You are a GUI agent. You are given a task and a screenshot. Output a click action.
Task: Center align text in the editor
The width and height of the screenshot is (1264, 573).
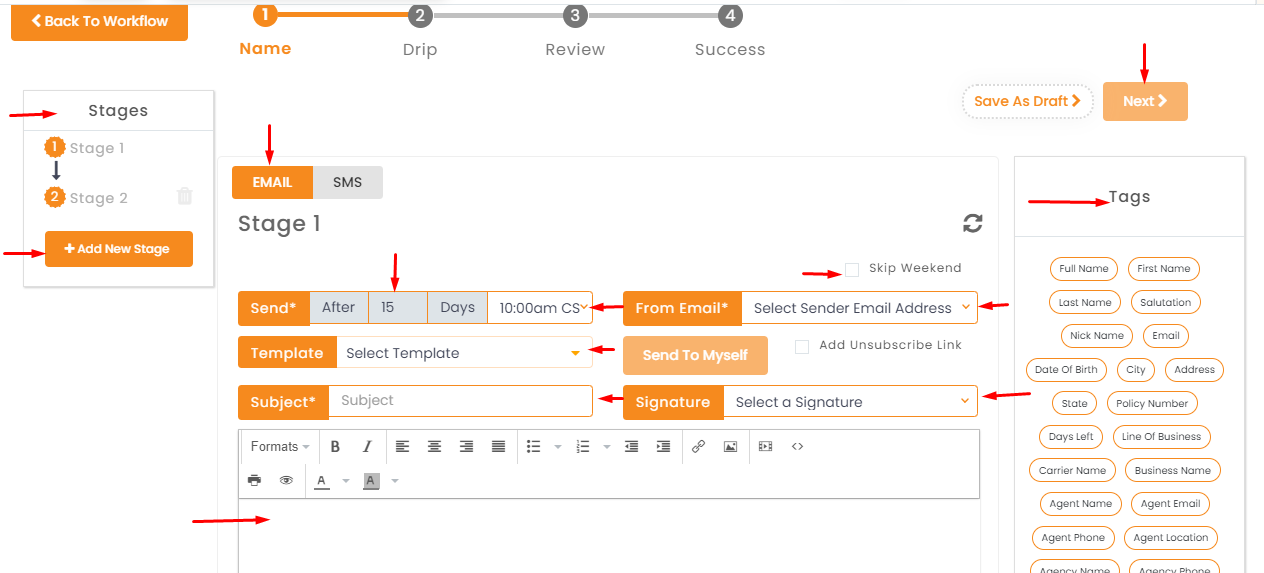click(434, 446)
